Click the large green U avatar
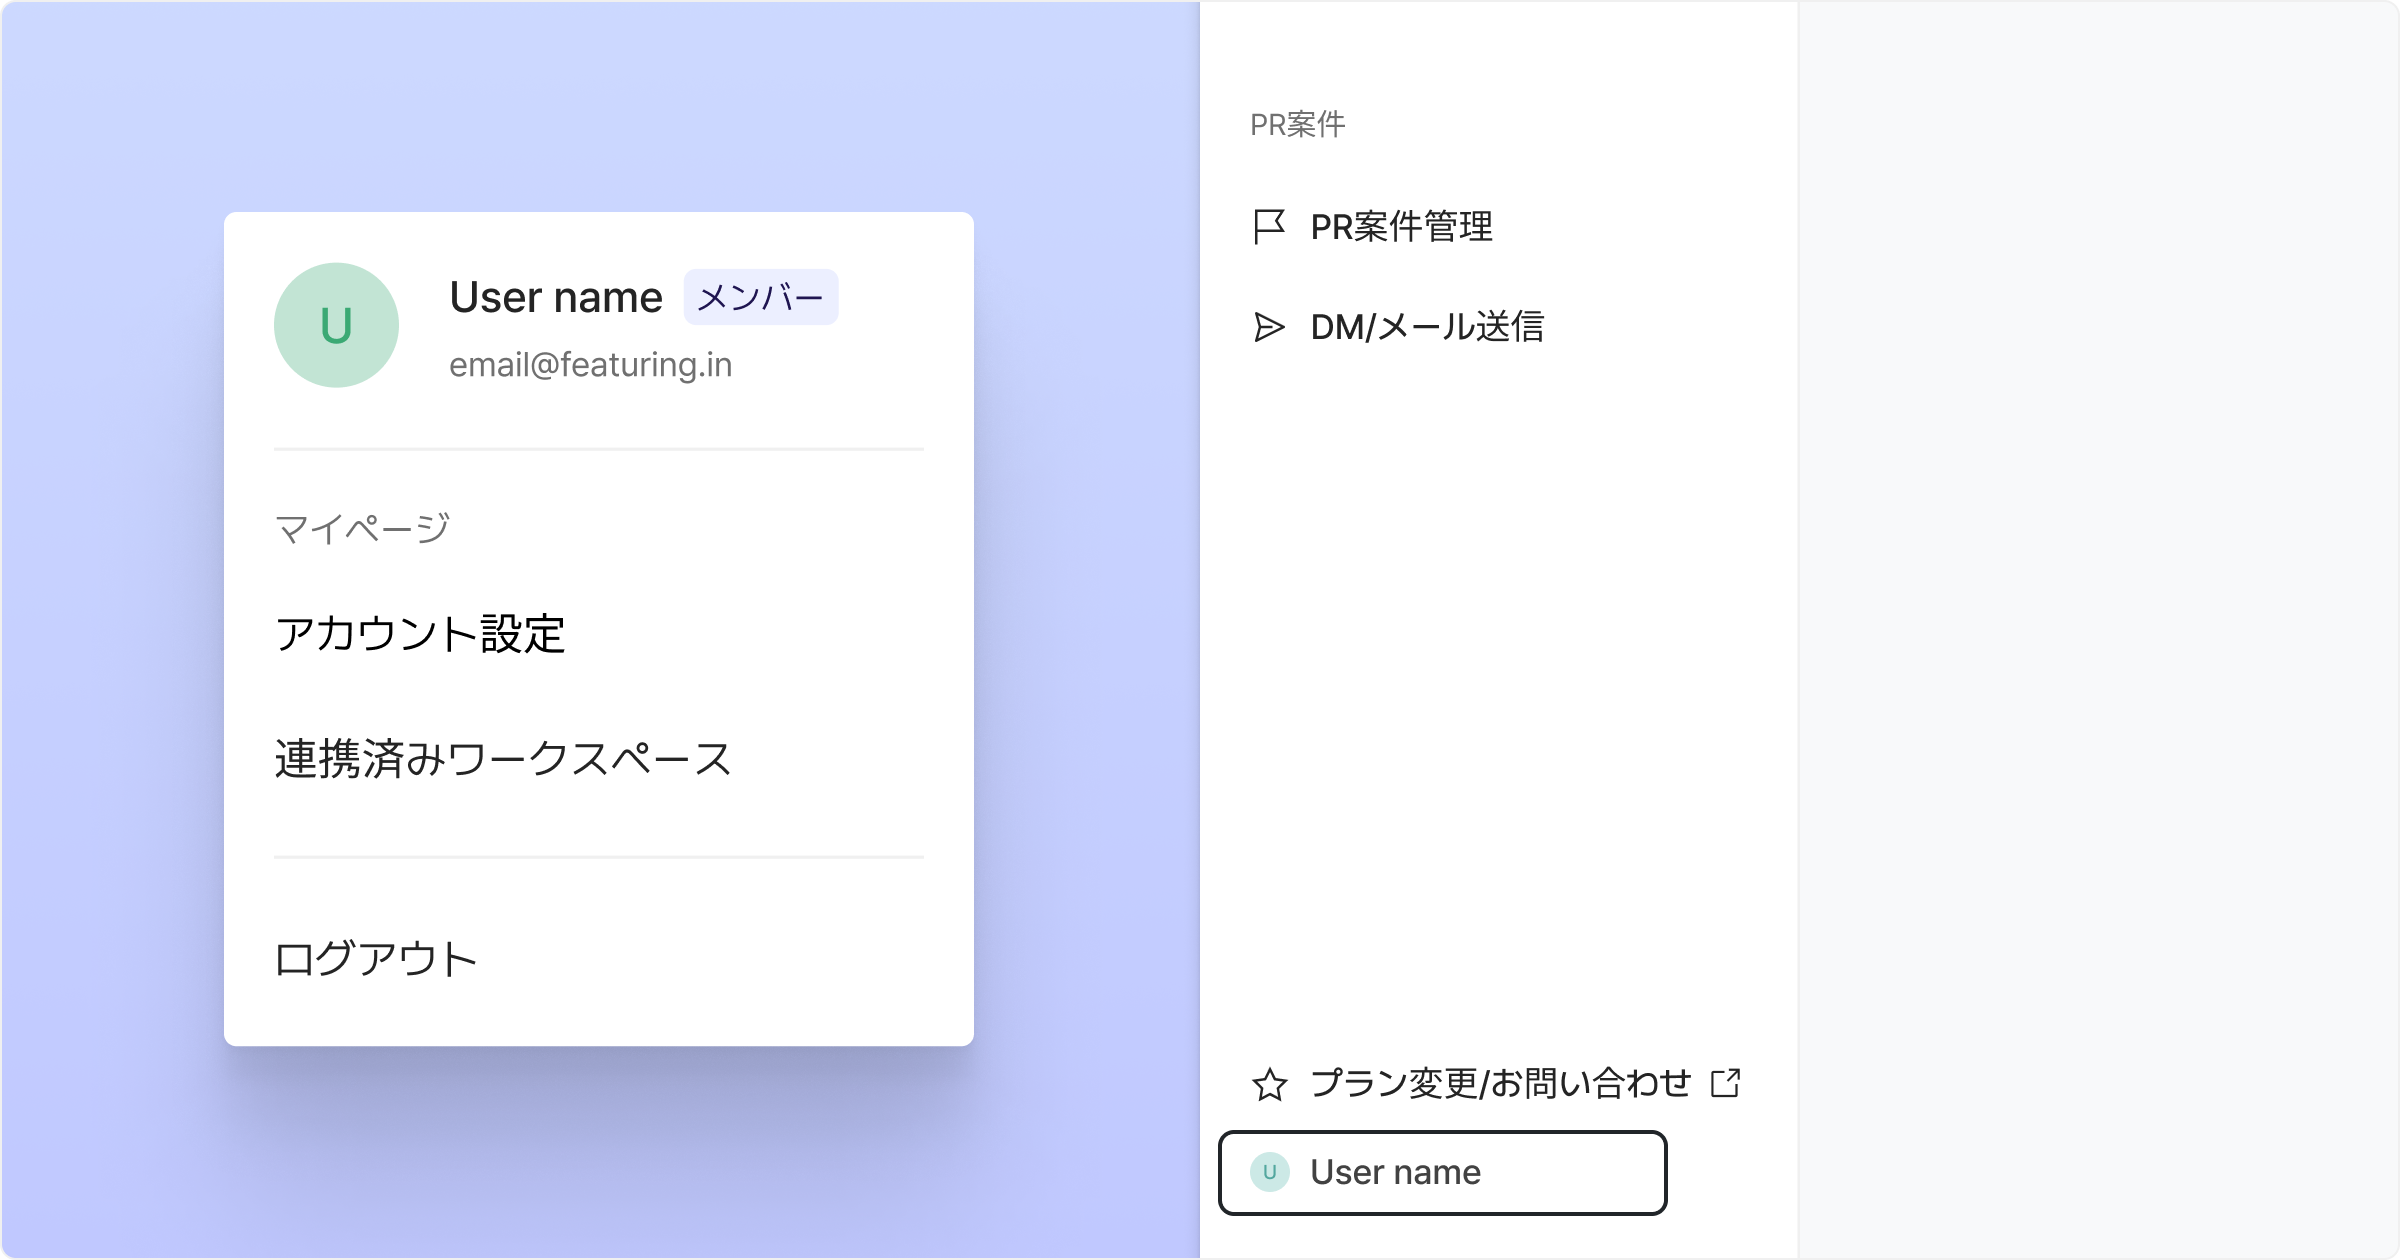This screenshot has width=2400, height=1260. [x=336, y=325]
